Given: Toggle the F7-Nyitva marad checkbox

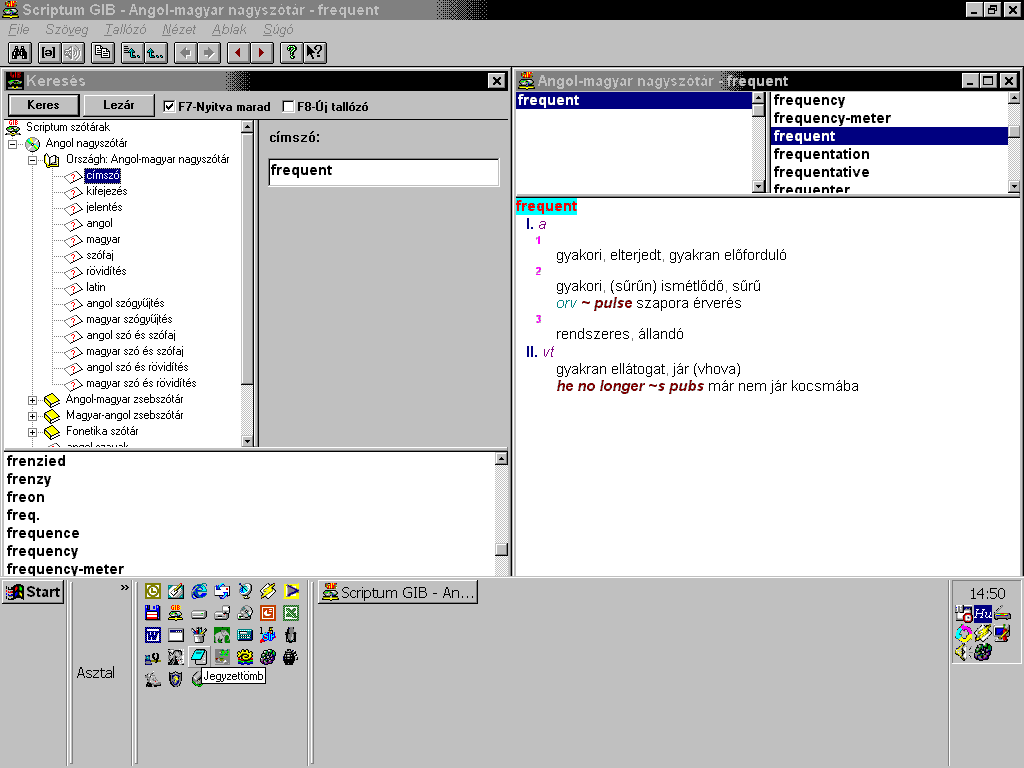Looking at the screenshot, I should coord(169,106).
